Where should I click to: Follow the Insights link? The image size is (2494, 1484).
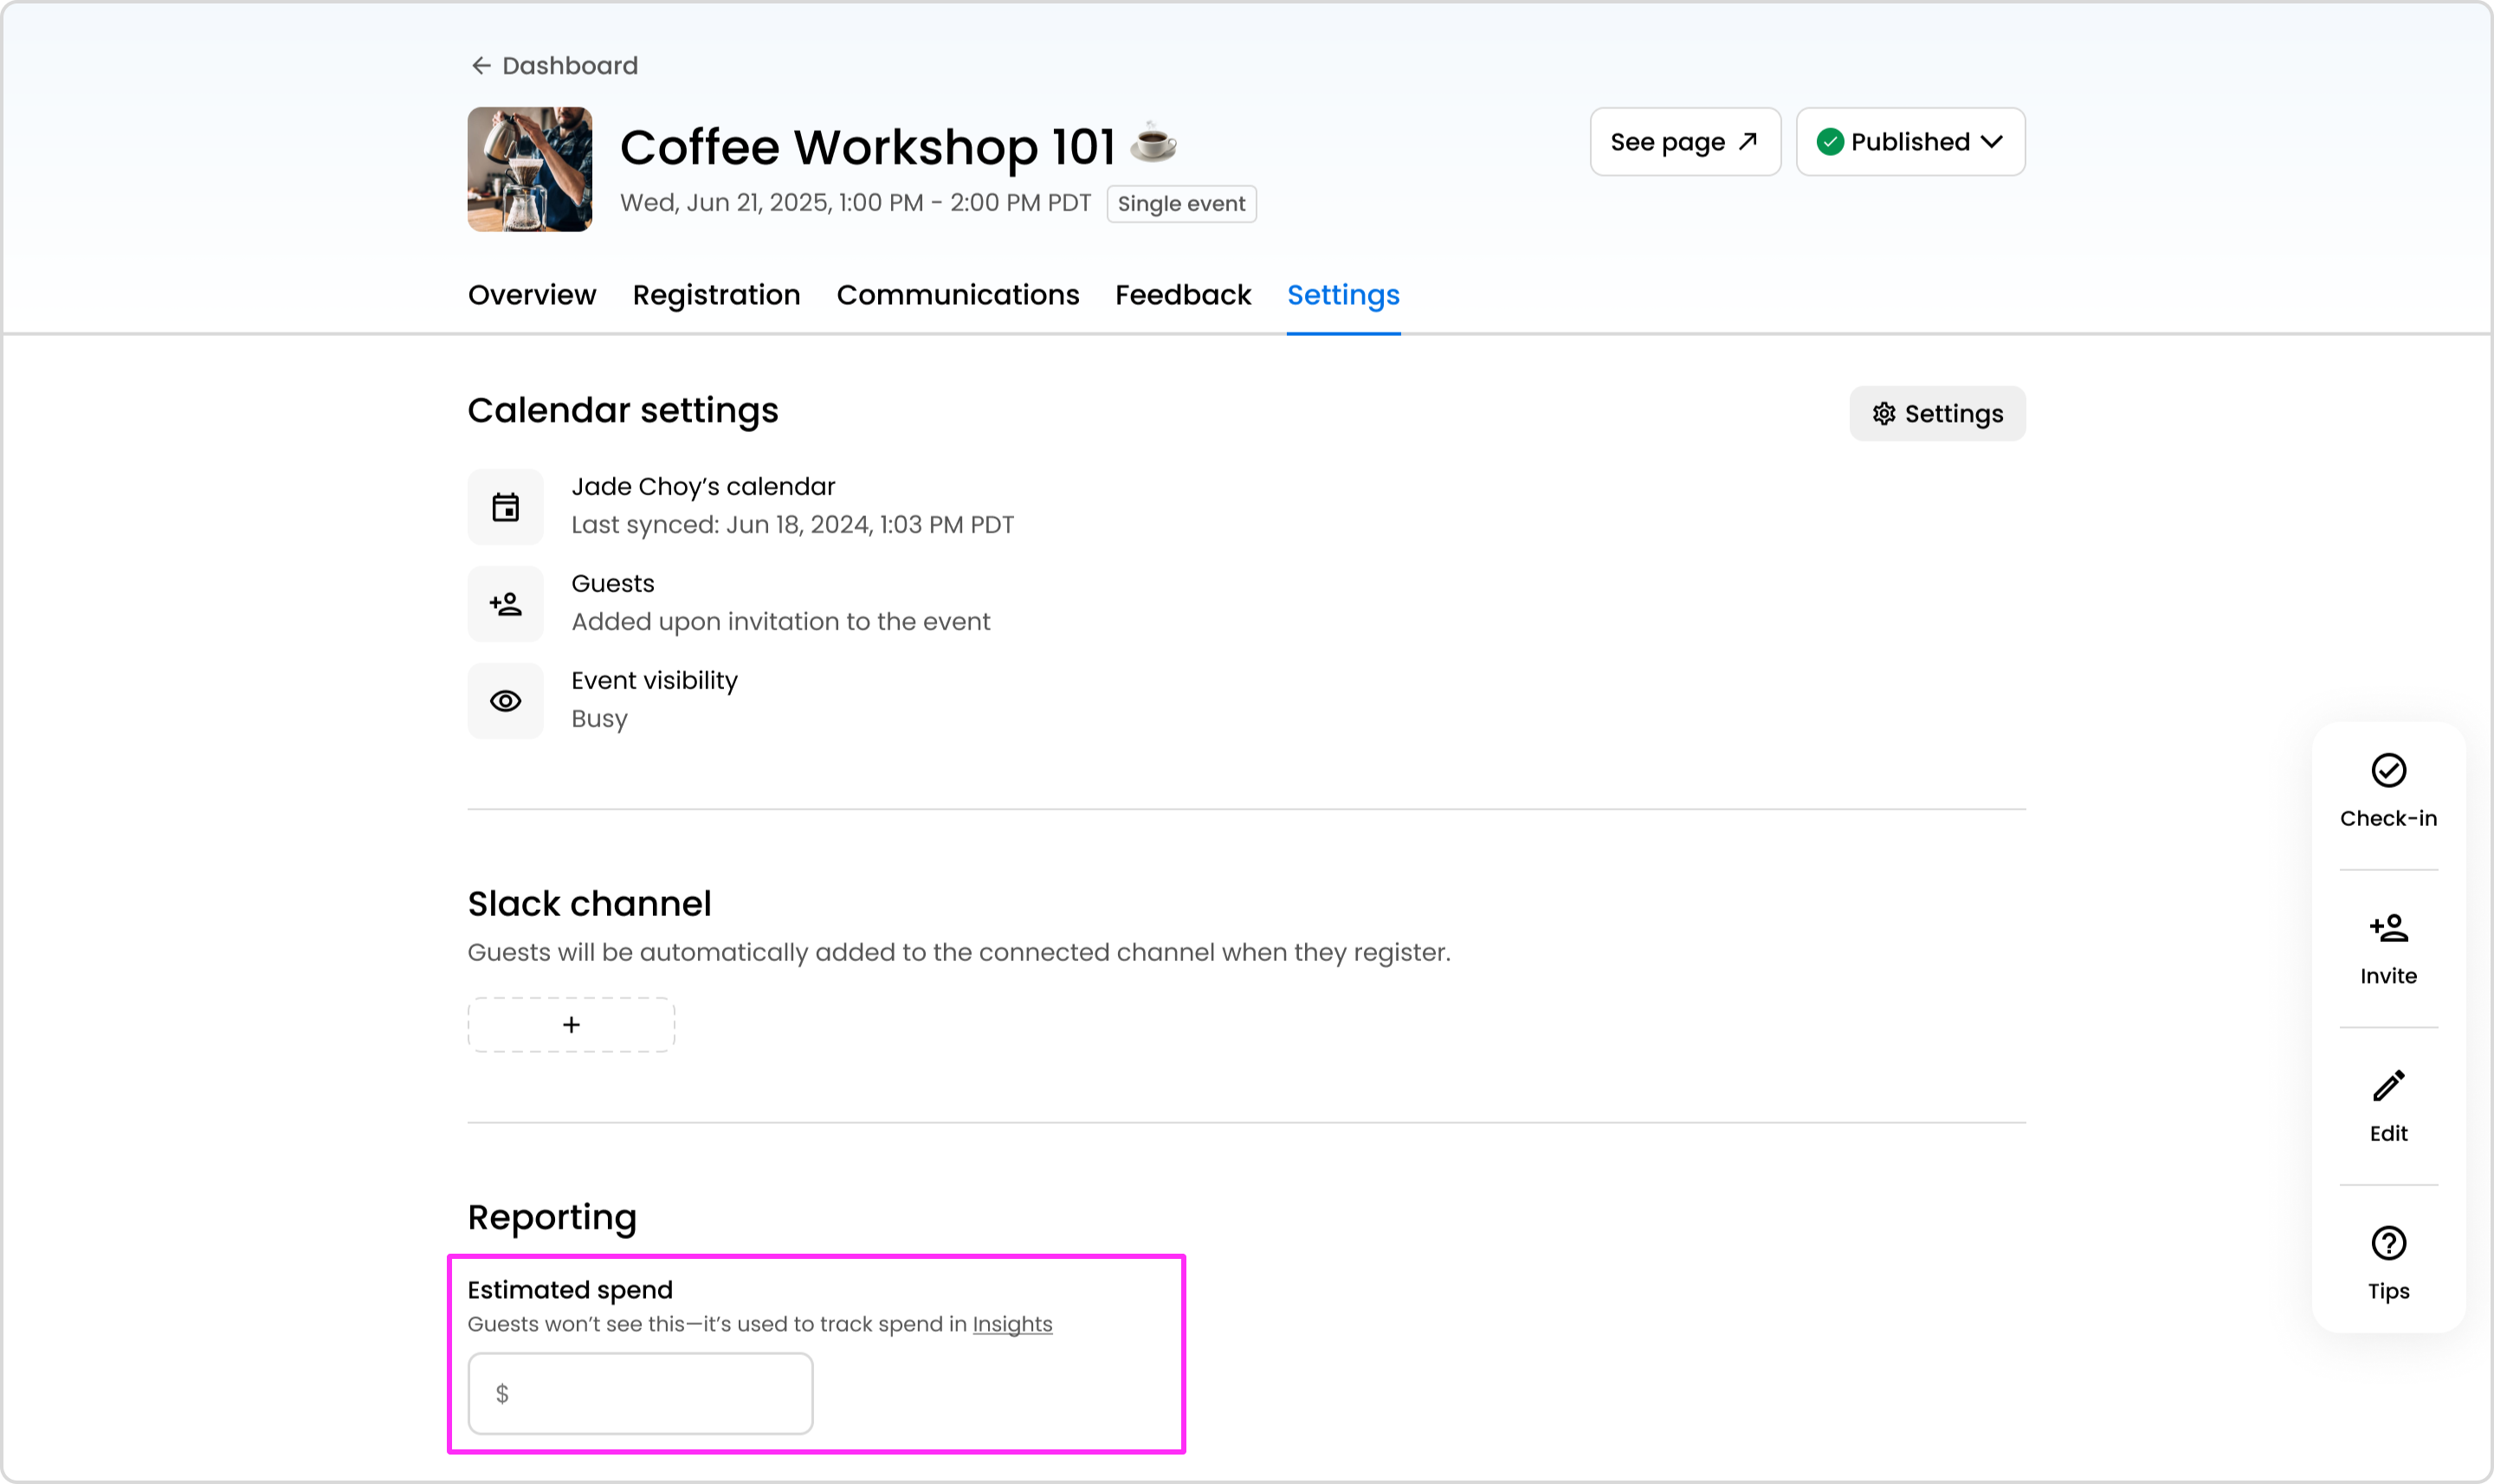pos(1011,1324)
